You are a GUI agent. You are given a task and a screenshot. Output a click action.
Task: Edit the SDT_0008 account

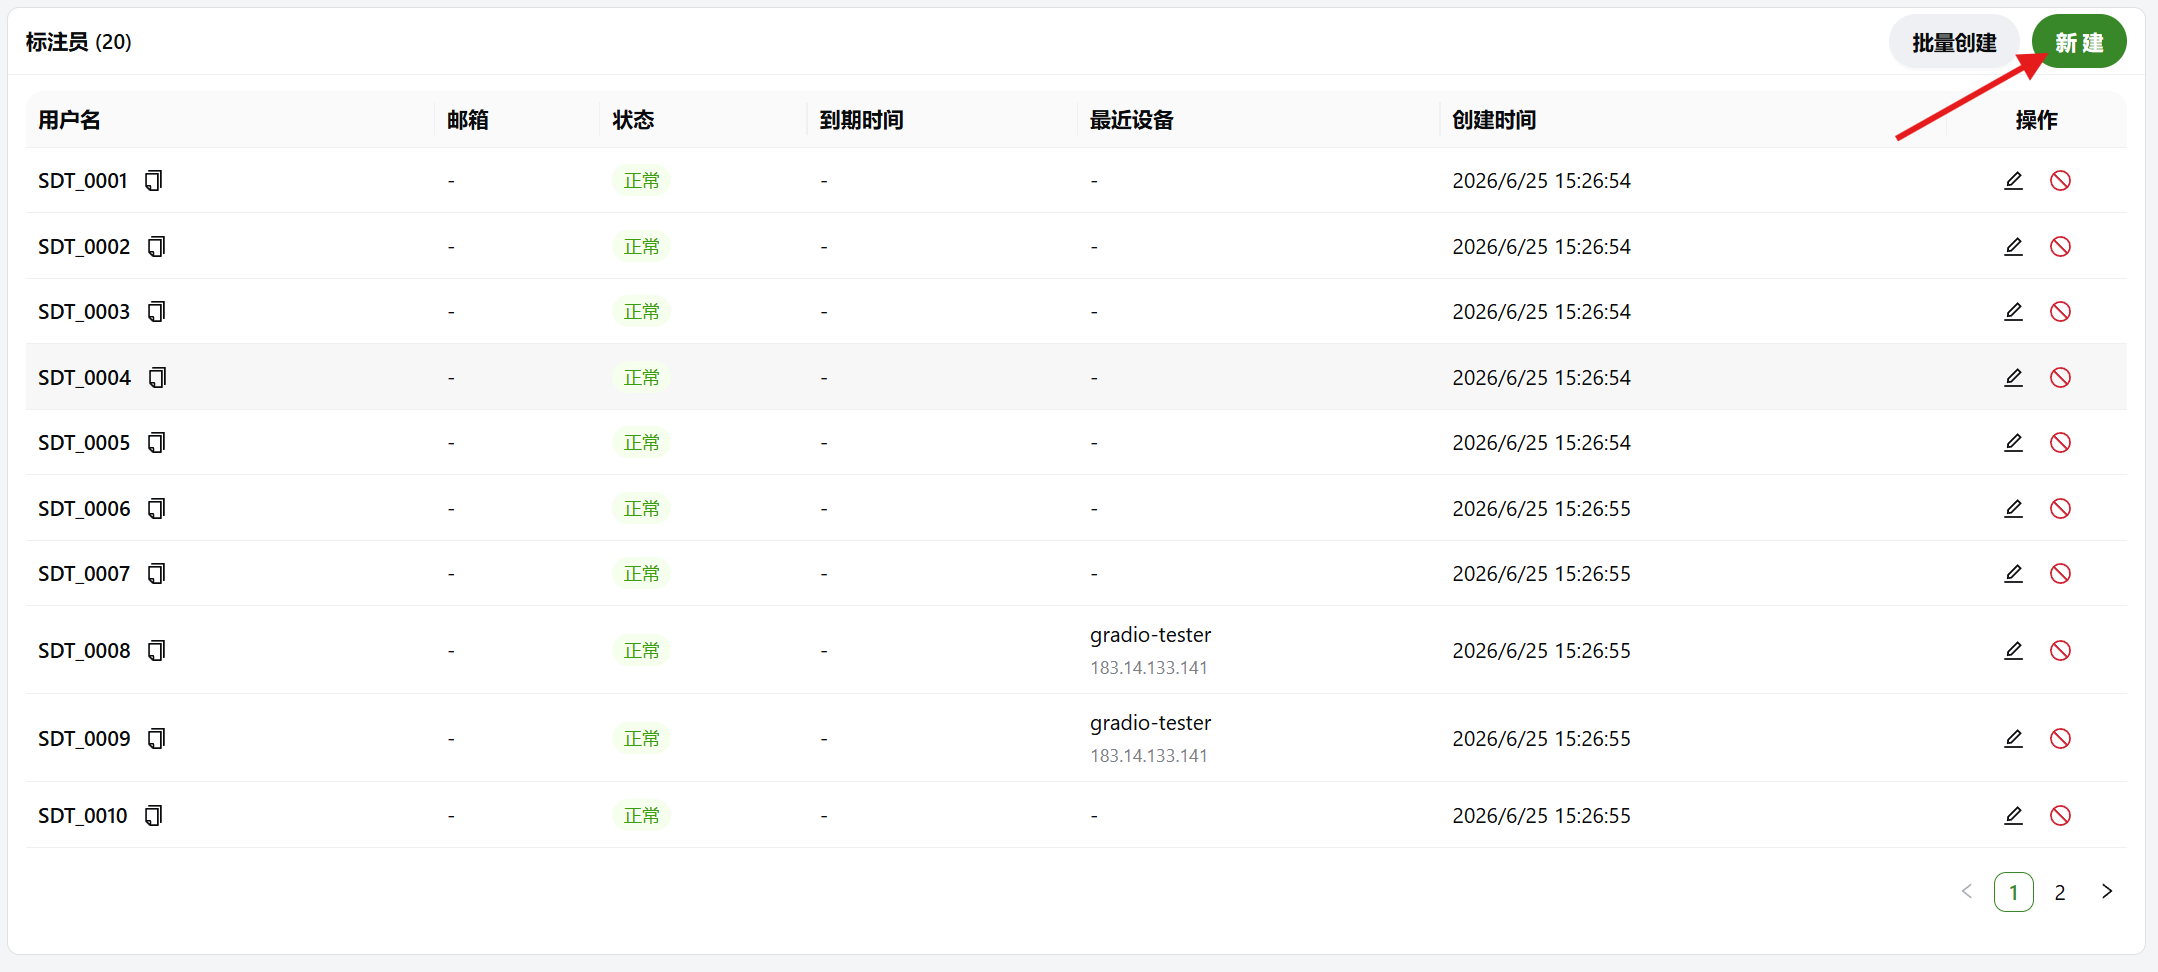(x=2013, y=651)
